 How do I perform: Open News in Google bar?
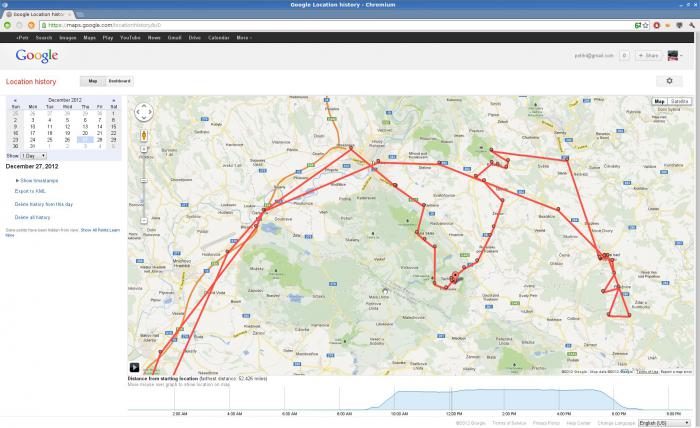[154, 38]
